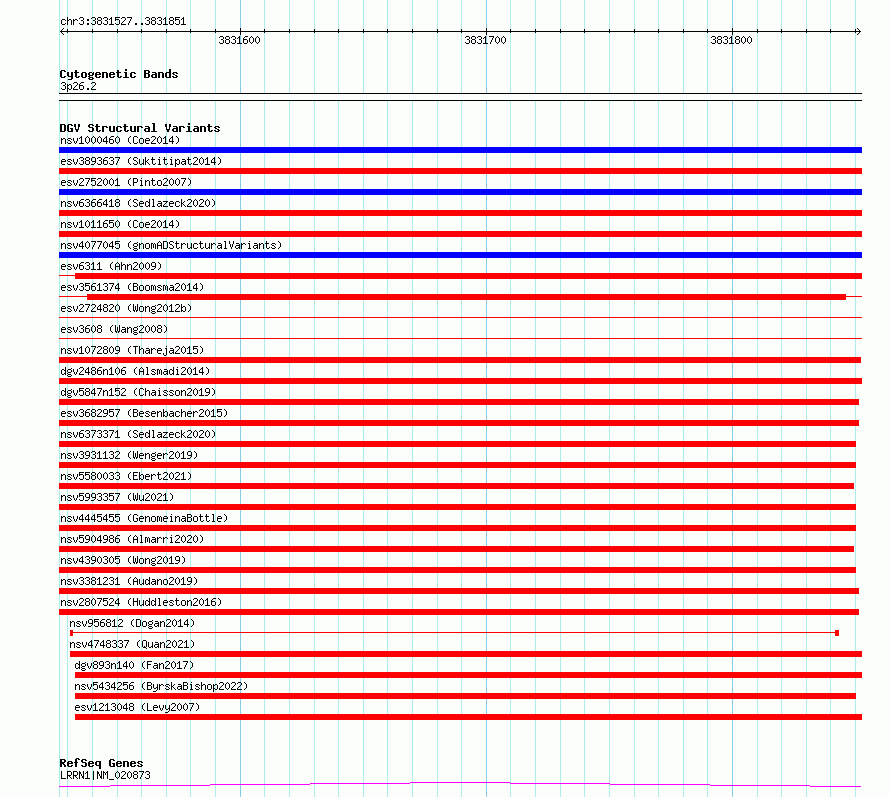Viewport: 890px width, 797px height.
Task: Click the magenta LRRN1 gene line
Action: tap(460, 785)
